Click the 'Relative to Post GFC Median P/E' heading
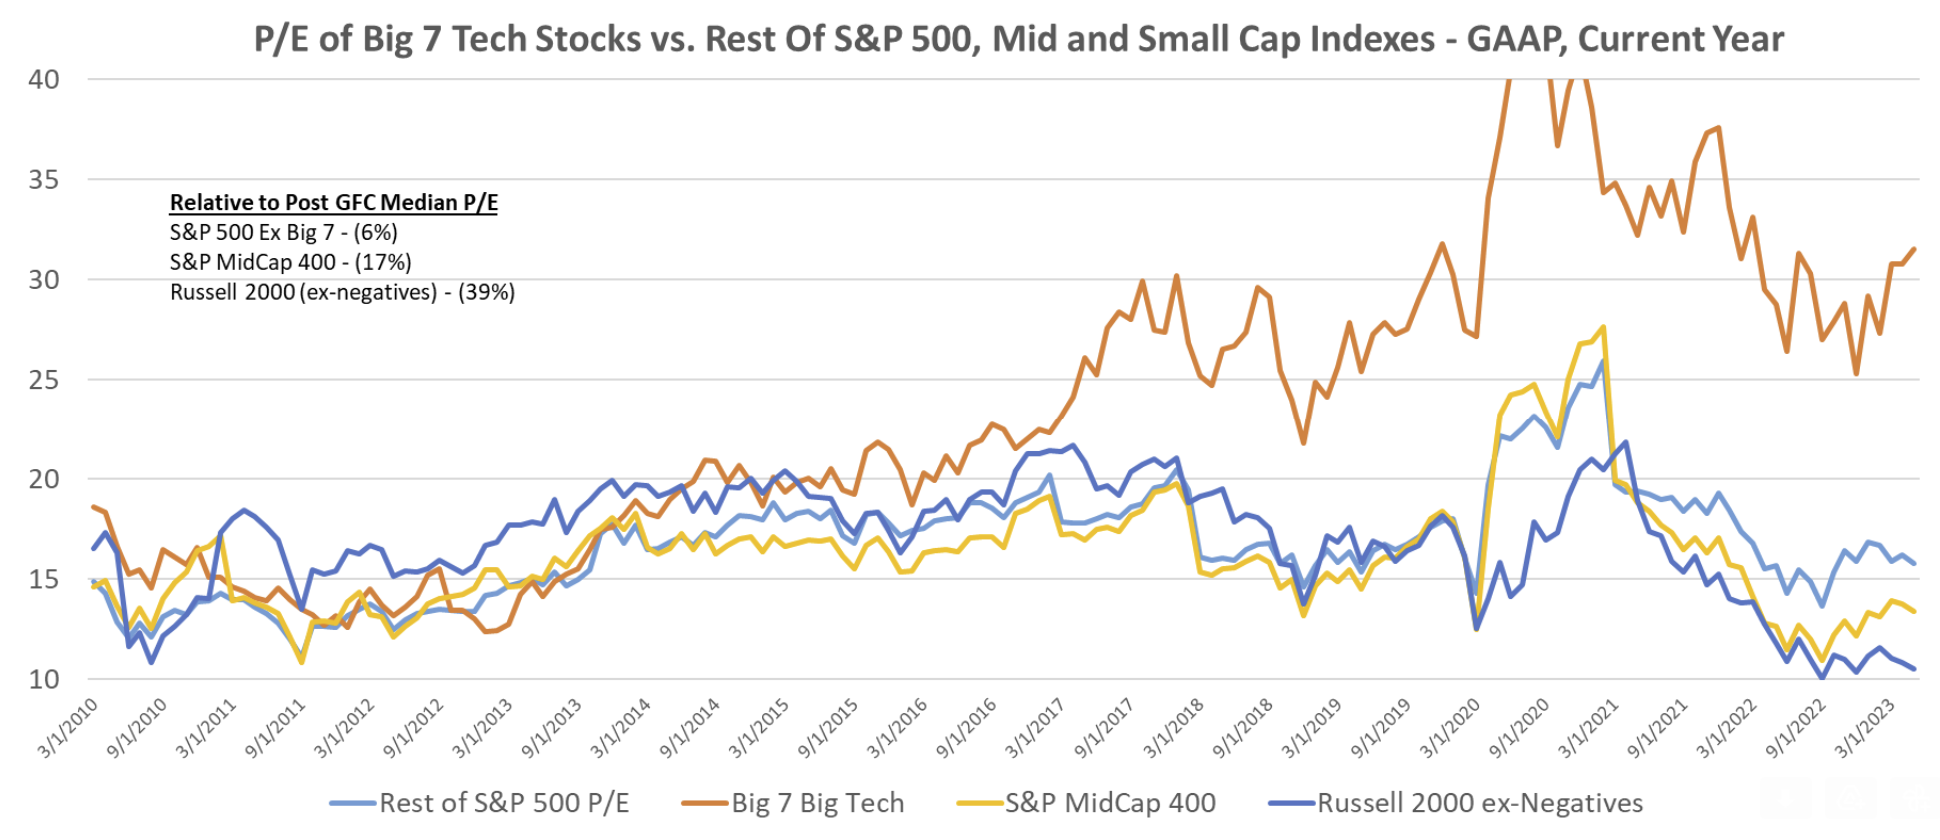 tap(333, 202)
